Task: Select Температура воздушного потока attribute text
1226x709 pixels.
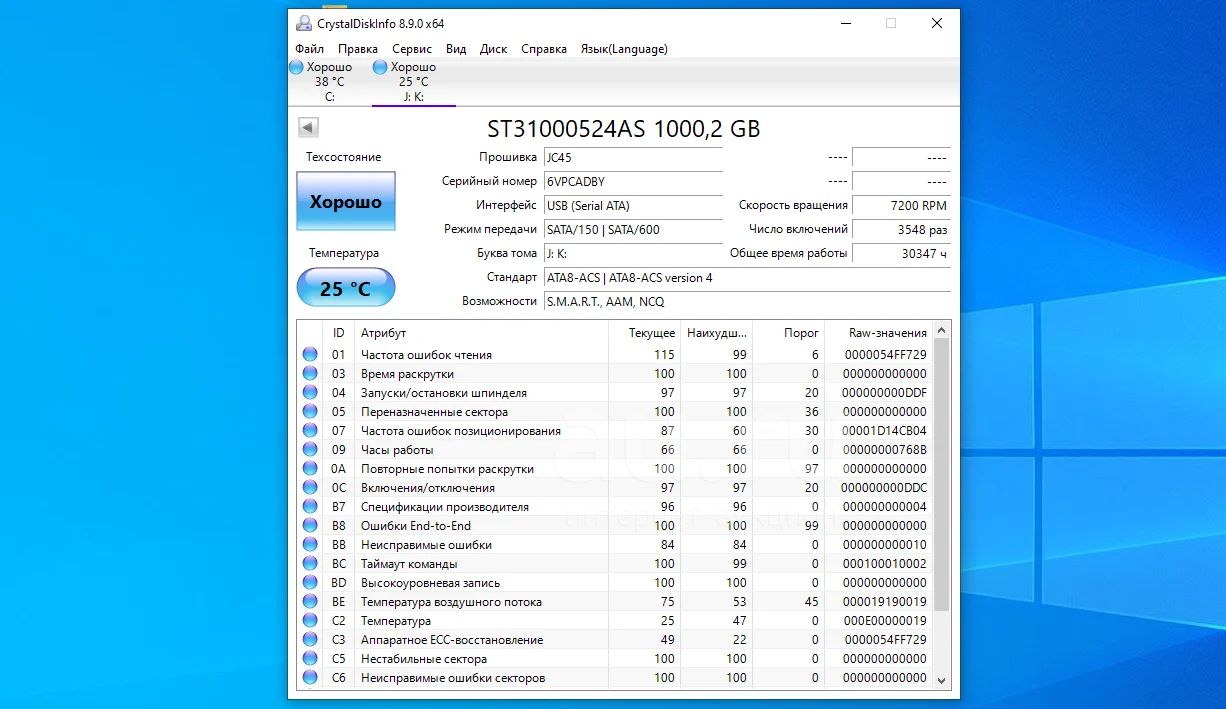Action: pyautogui.click(x=451, y=602)
